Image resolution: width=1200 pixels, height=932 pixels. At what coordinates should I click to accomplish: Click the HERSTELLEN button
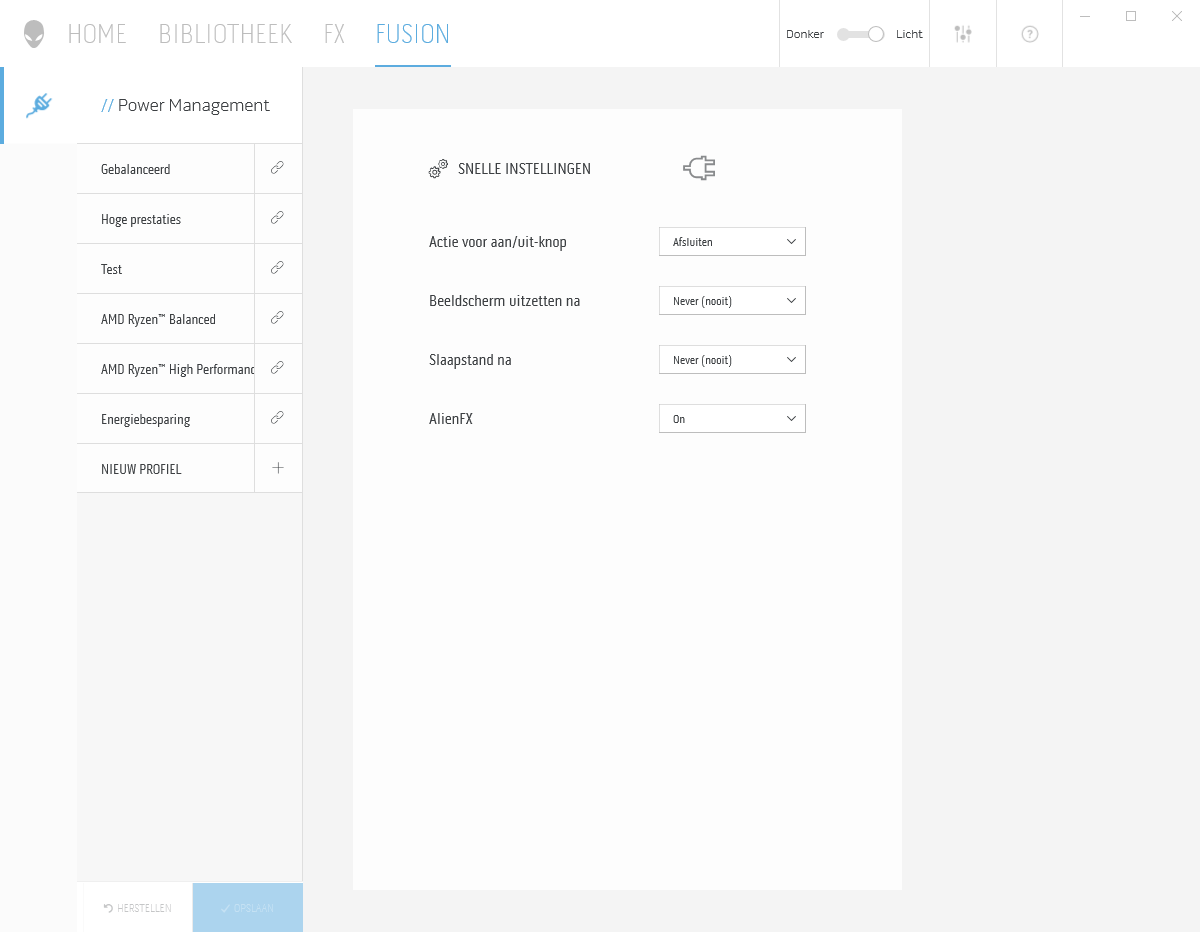137,908
